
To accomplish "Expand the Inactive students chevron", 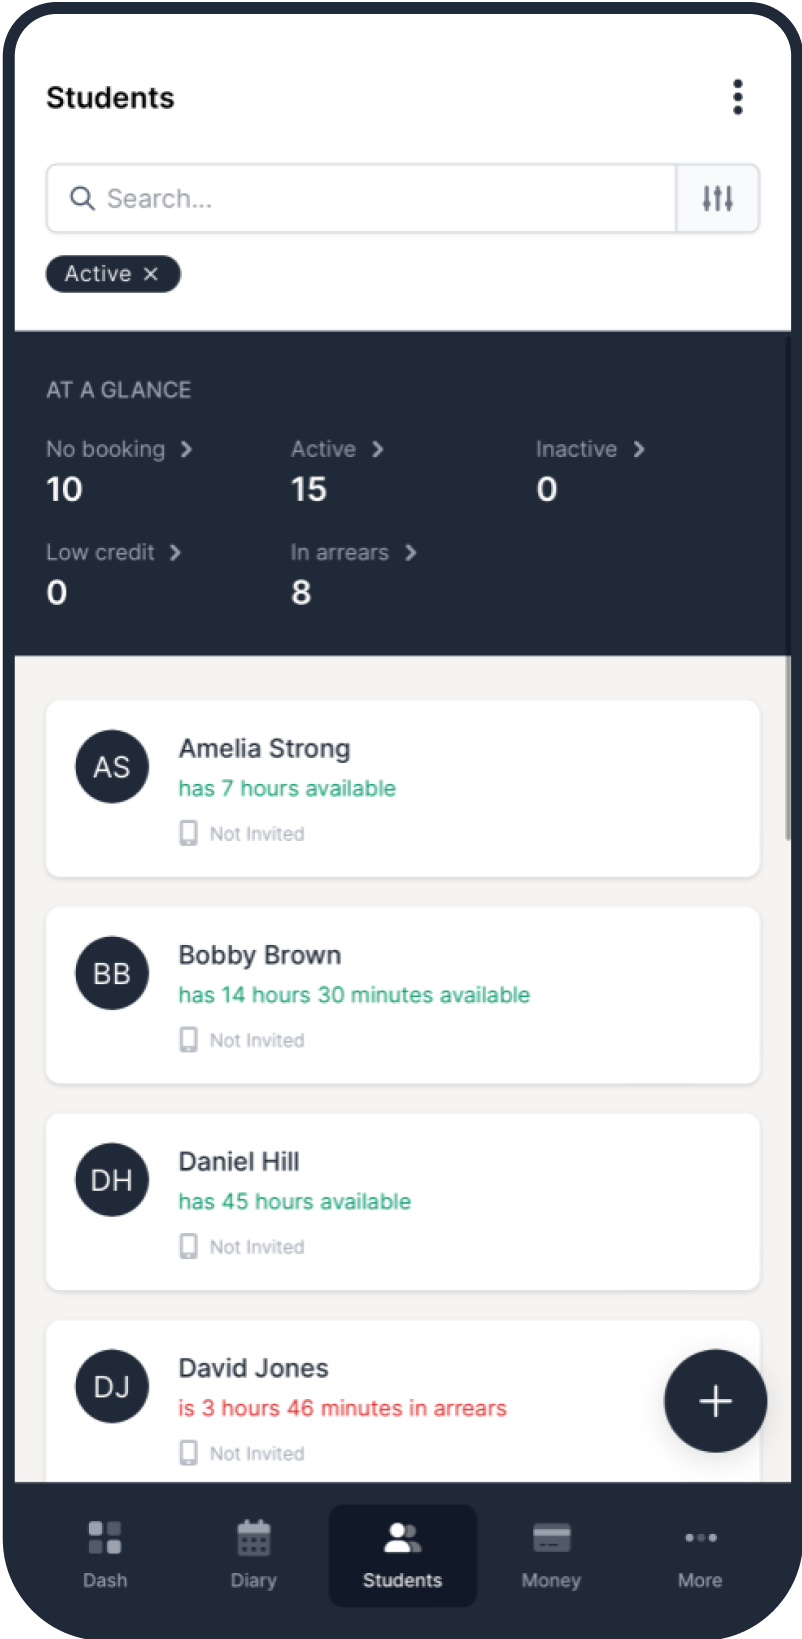I will tap(639, 450).
